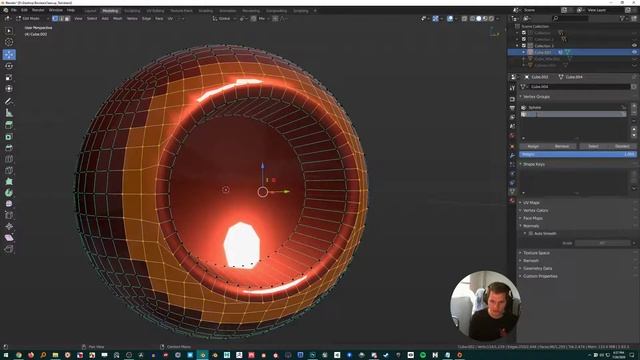Open the Edit Mode dropdown
The height and width of the screenshot is (360, 640).
pyautogui.click(x=32, y=18)
